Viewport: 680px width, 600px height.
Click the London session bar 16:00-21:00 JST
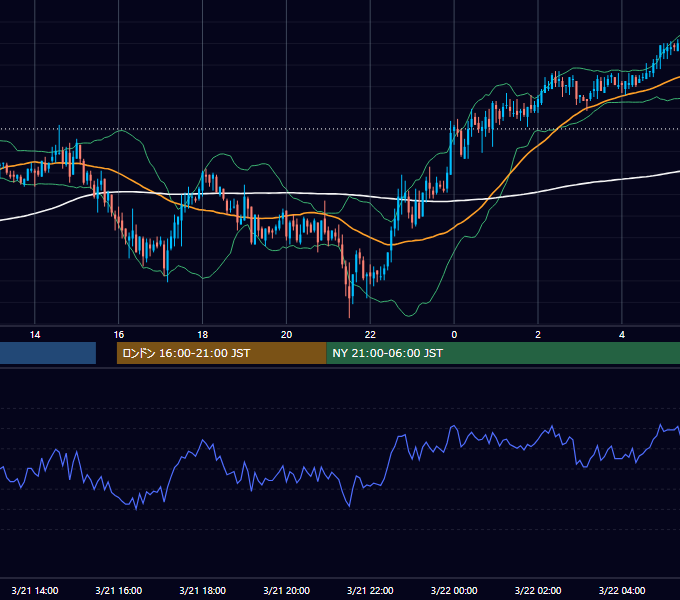pos(222,353)
